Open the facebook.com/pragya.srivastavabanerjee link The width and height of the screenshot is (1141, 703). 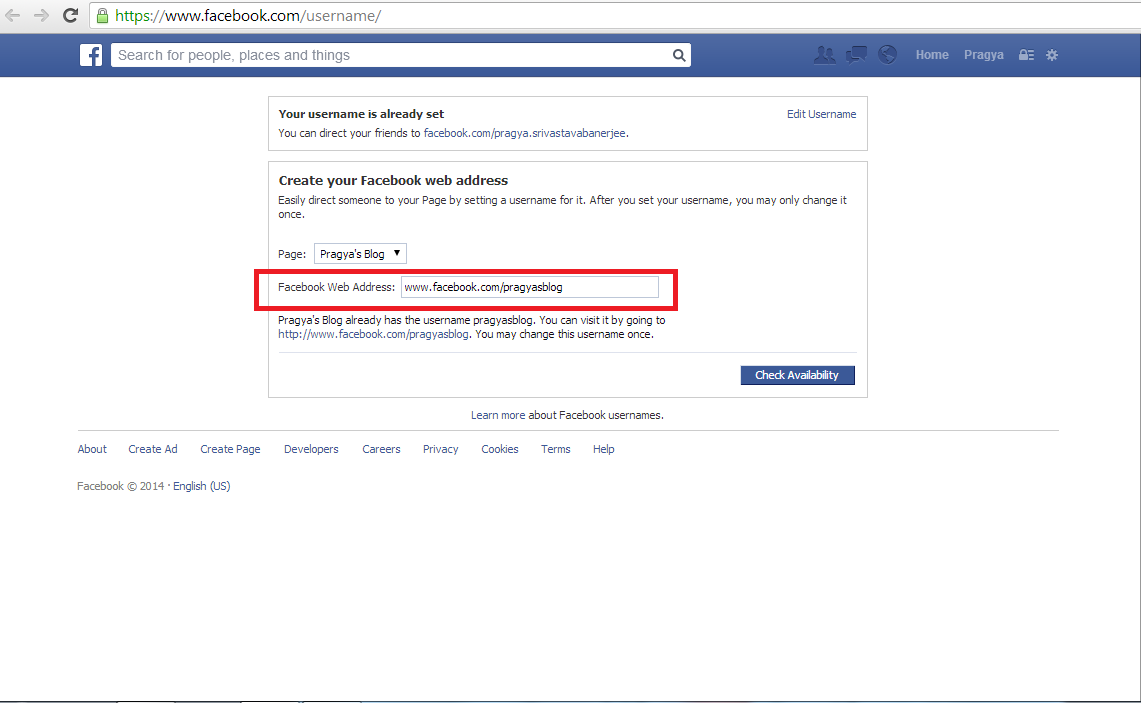(525, 133)
